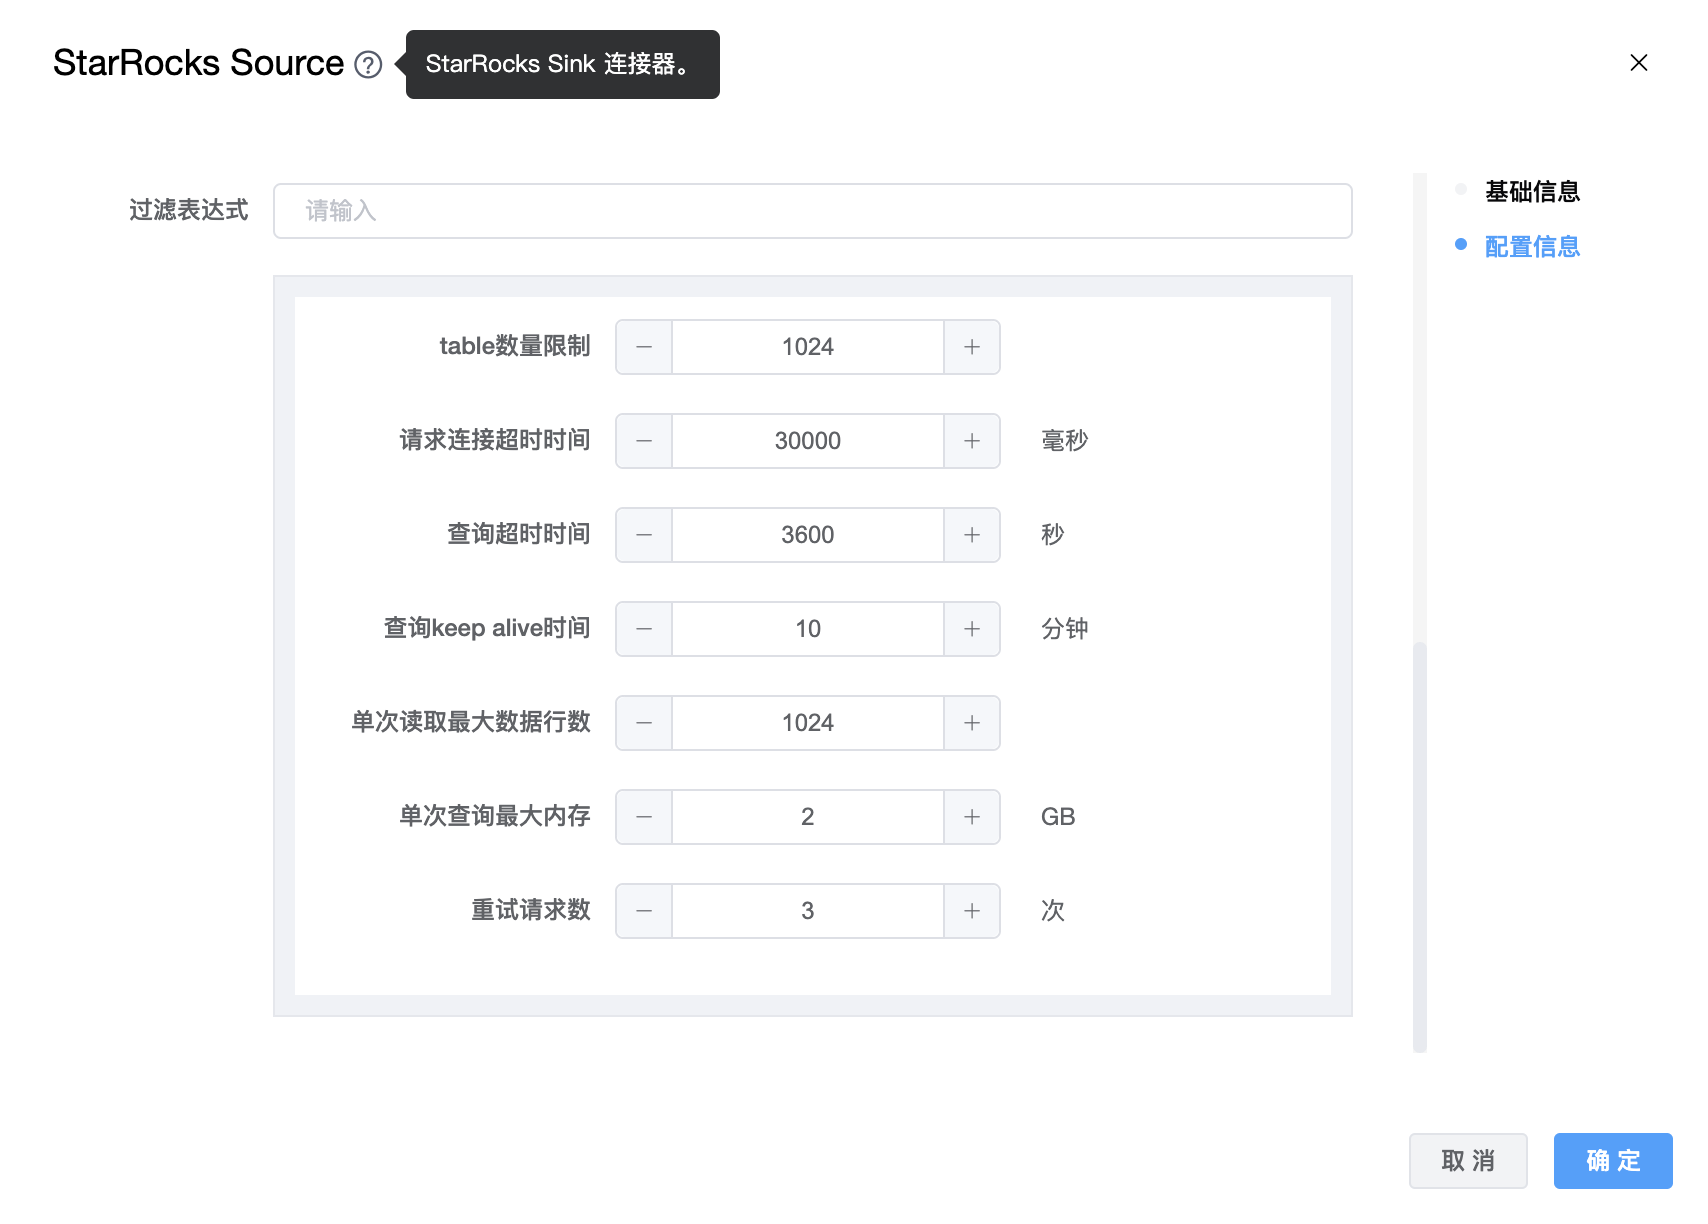Image resolution: width=1708 pixels, height=1224 pixels.
Task: Increase the 重试请求数 retry count
Action: click(972, 911)
